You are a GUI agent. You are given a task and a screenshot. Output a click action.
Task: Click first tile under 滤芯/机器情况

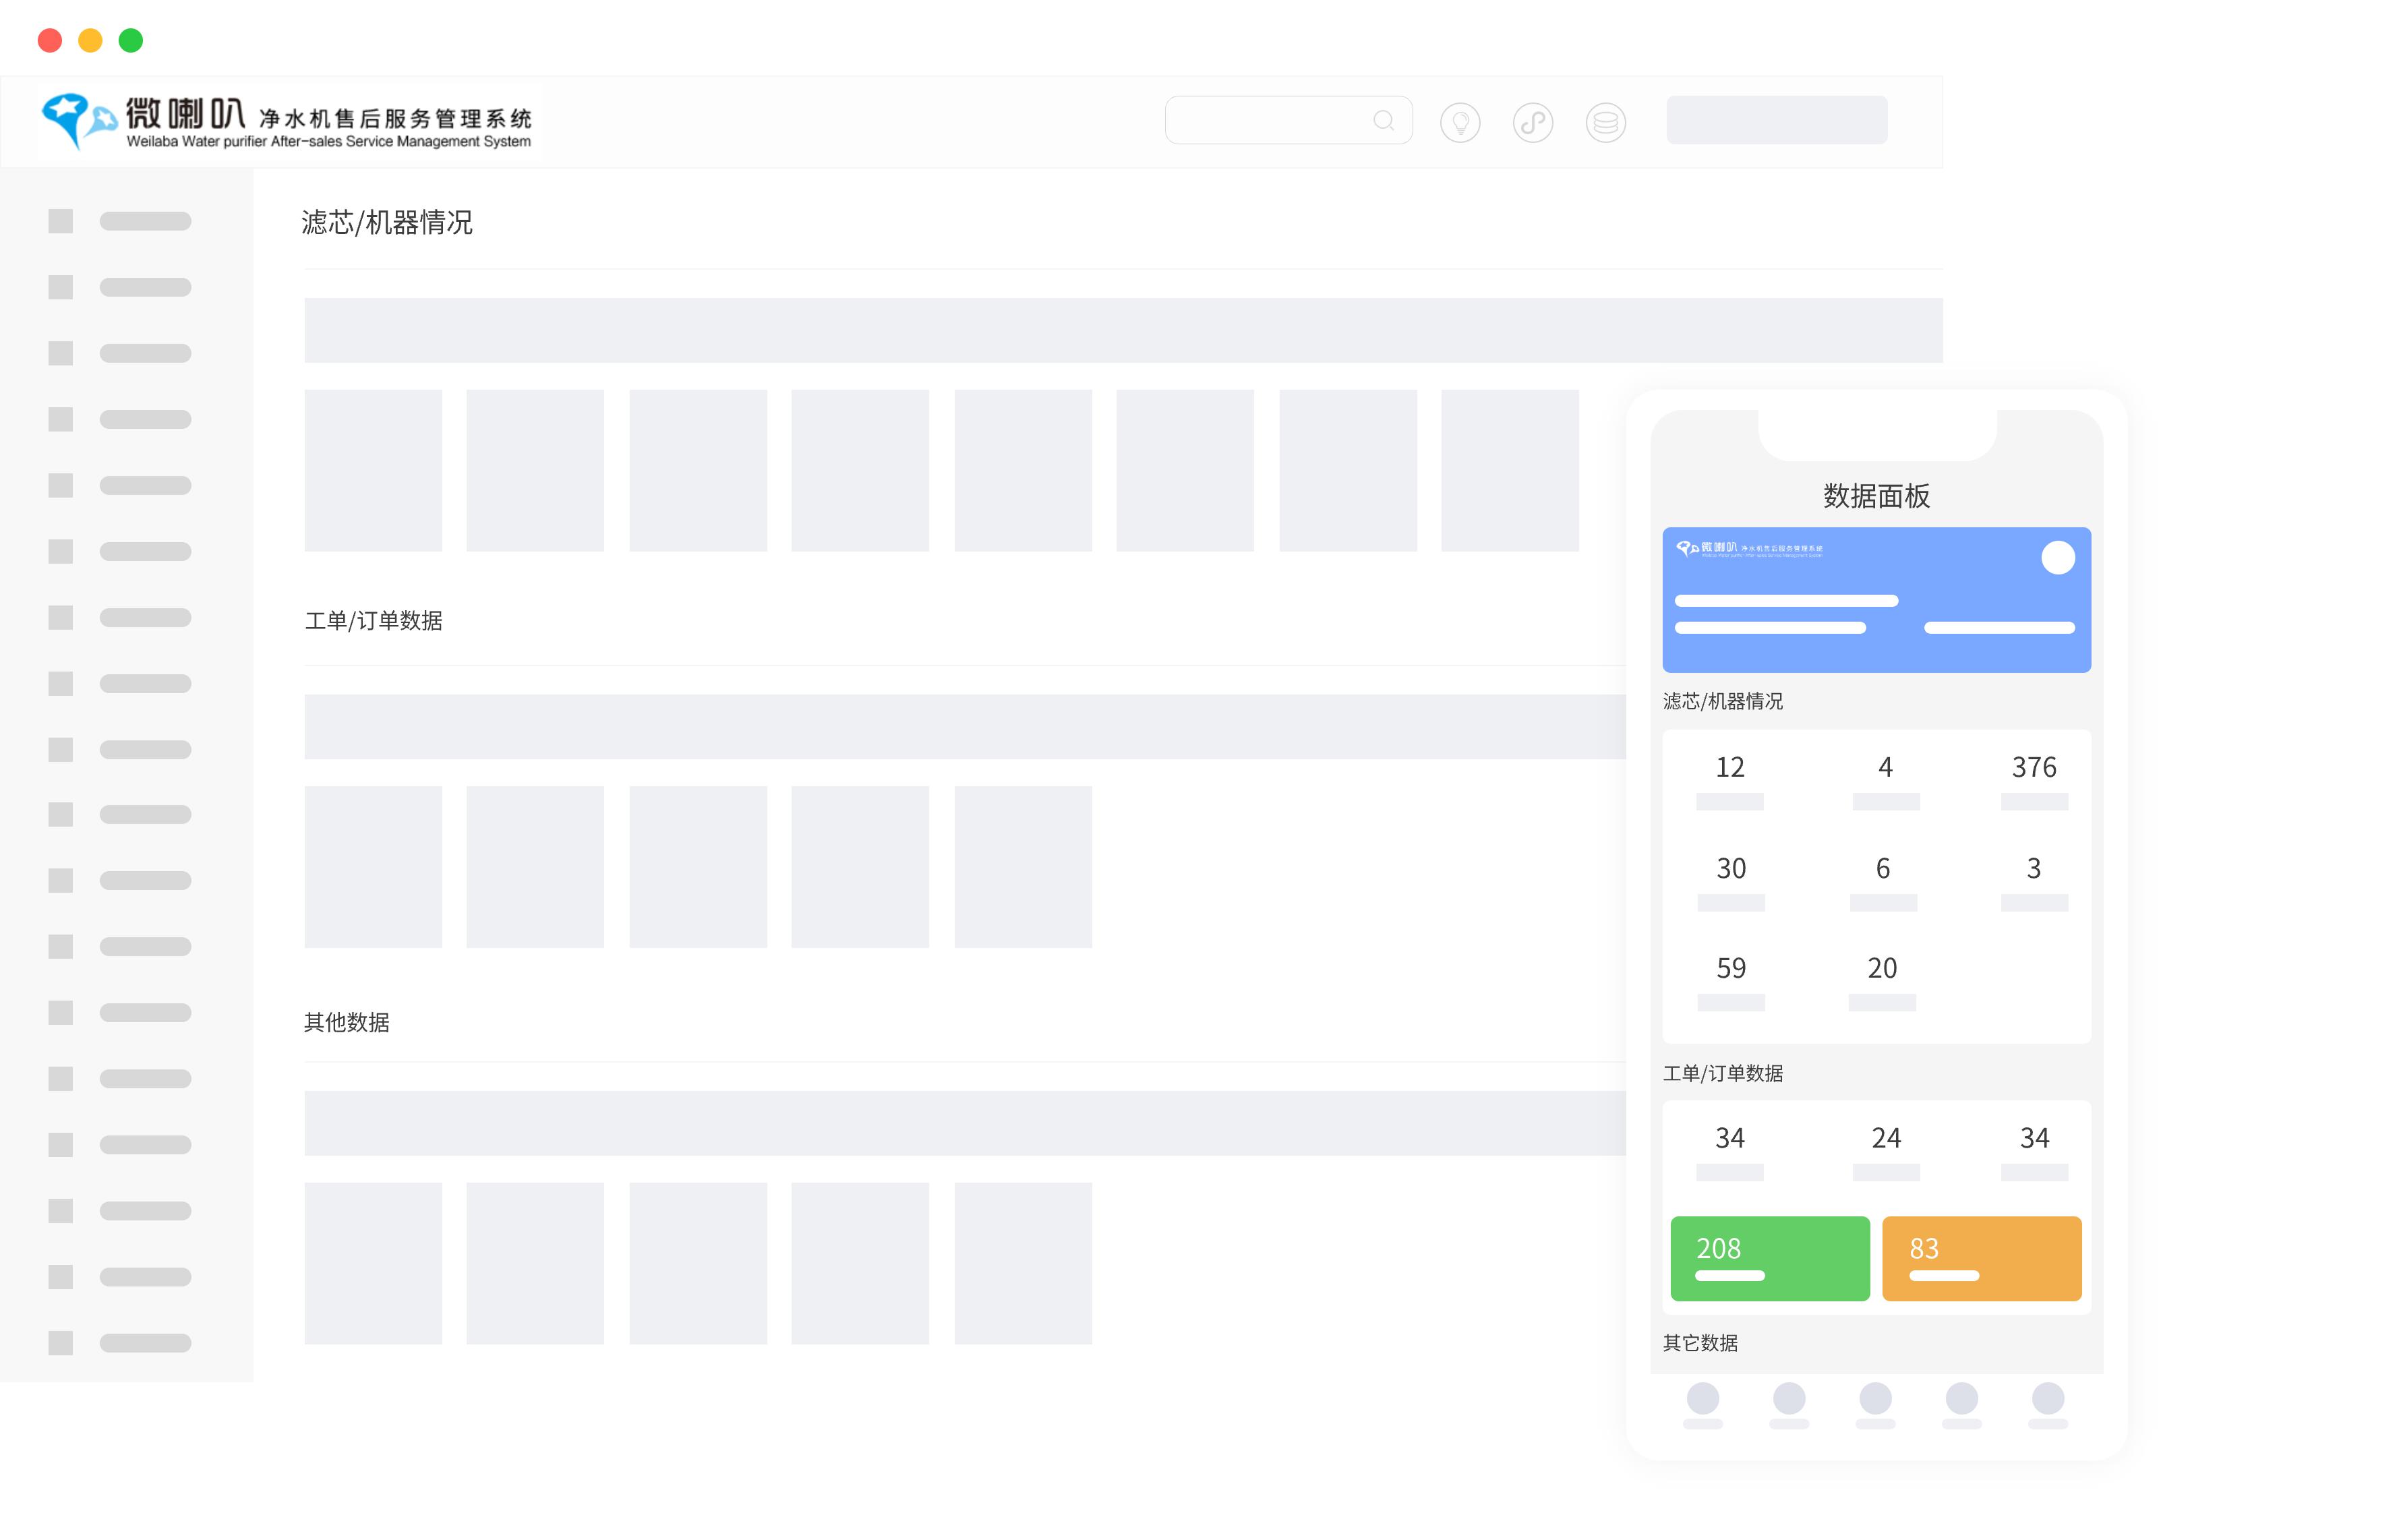click(373, 470)
